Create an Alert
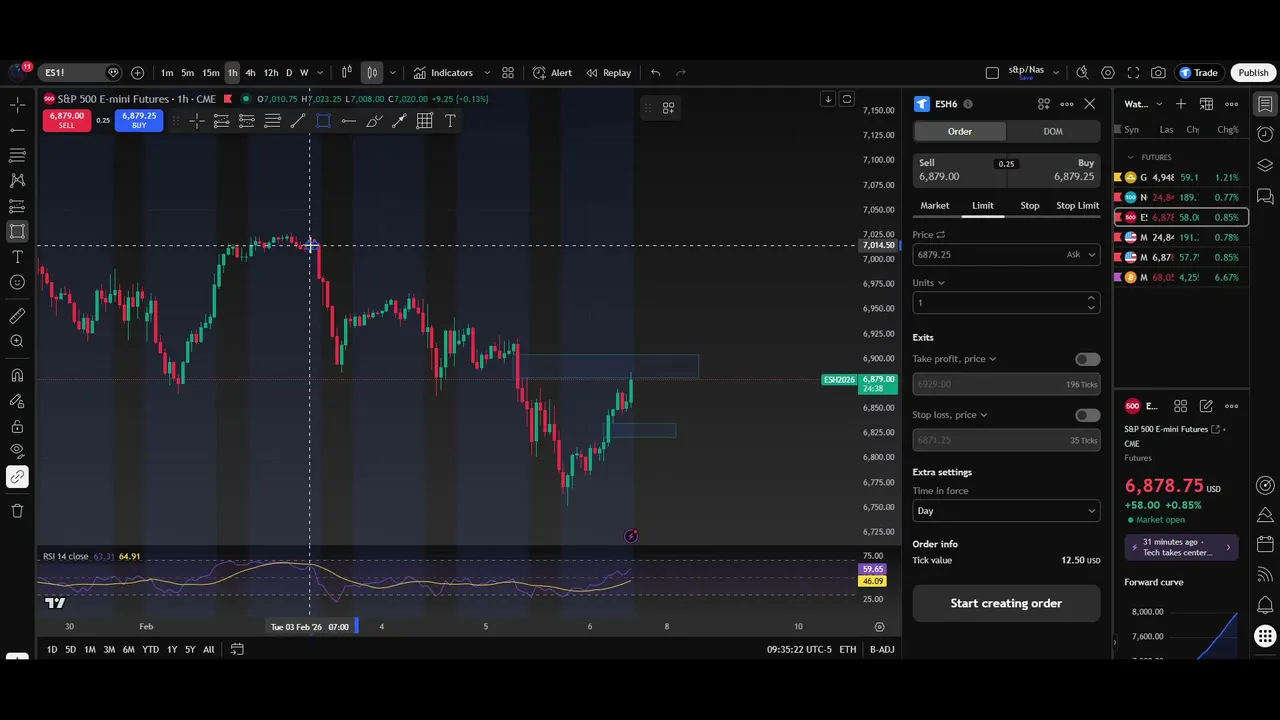Screen dimensions: 1280x720 pos(552,72)
